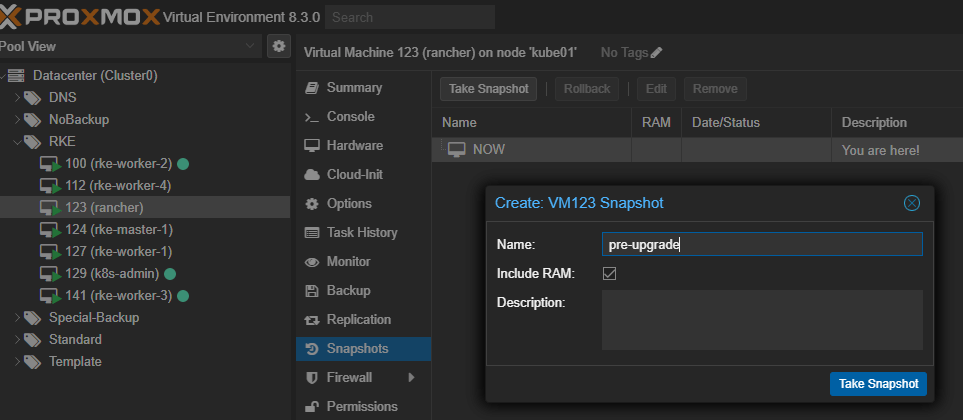This screenshot has height=420, width=963.
Task: Click the snapshot Name input field
Action: pos(761,244)
